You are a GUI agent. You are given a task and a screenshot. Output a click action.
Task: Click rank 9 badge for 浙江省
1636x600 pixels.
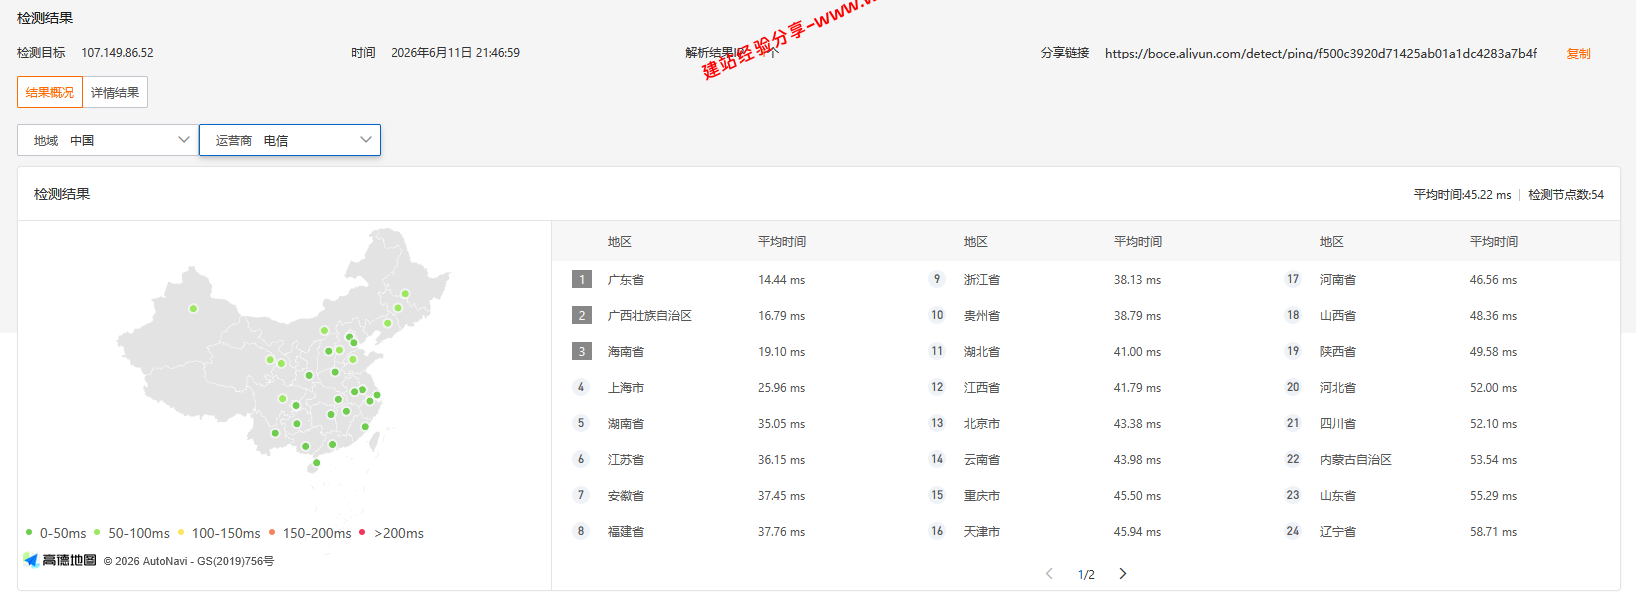[937, 279]
